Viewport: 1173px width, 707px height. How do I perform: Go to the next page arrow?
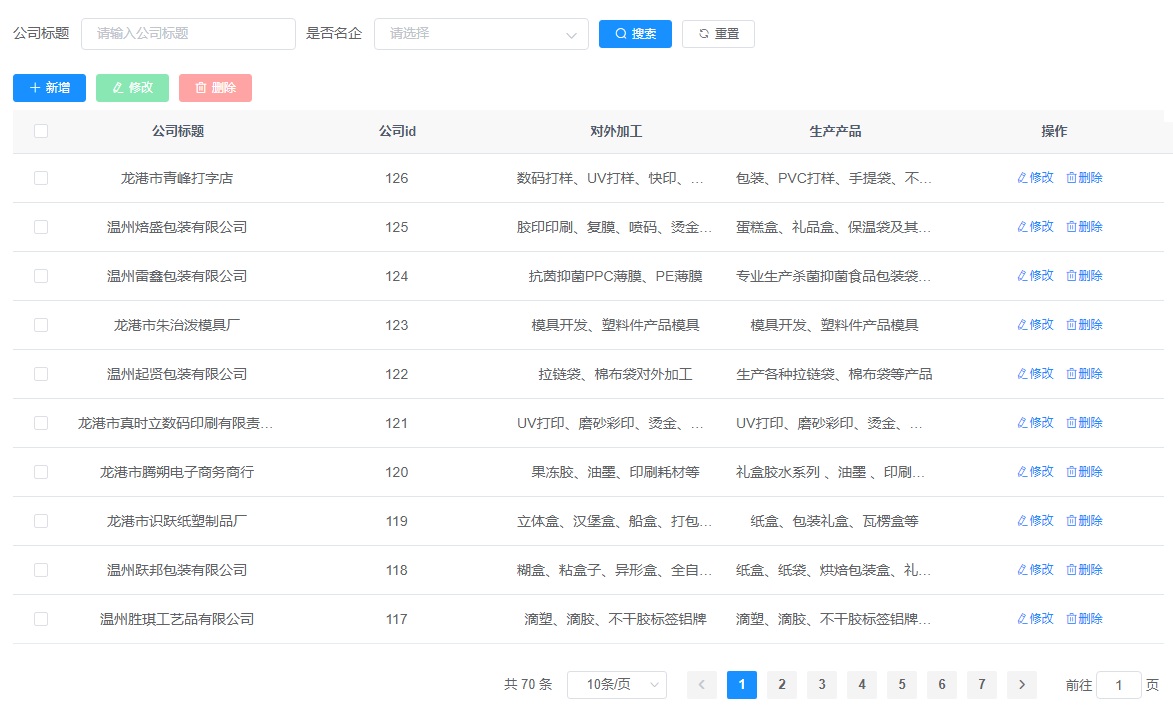click(1022, 685)
